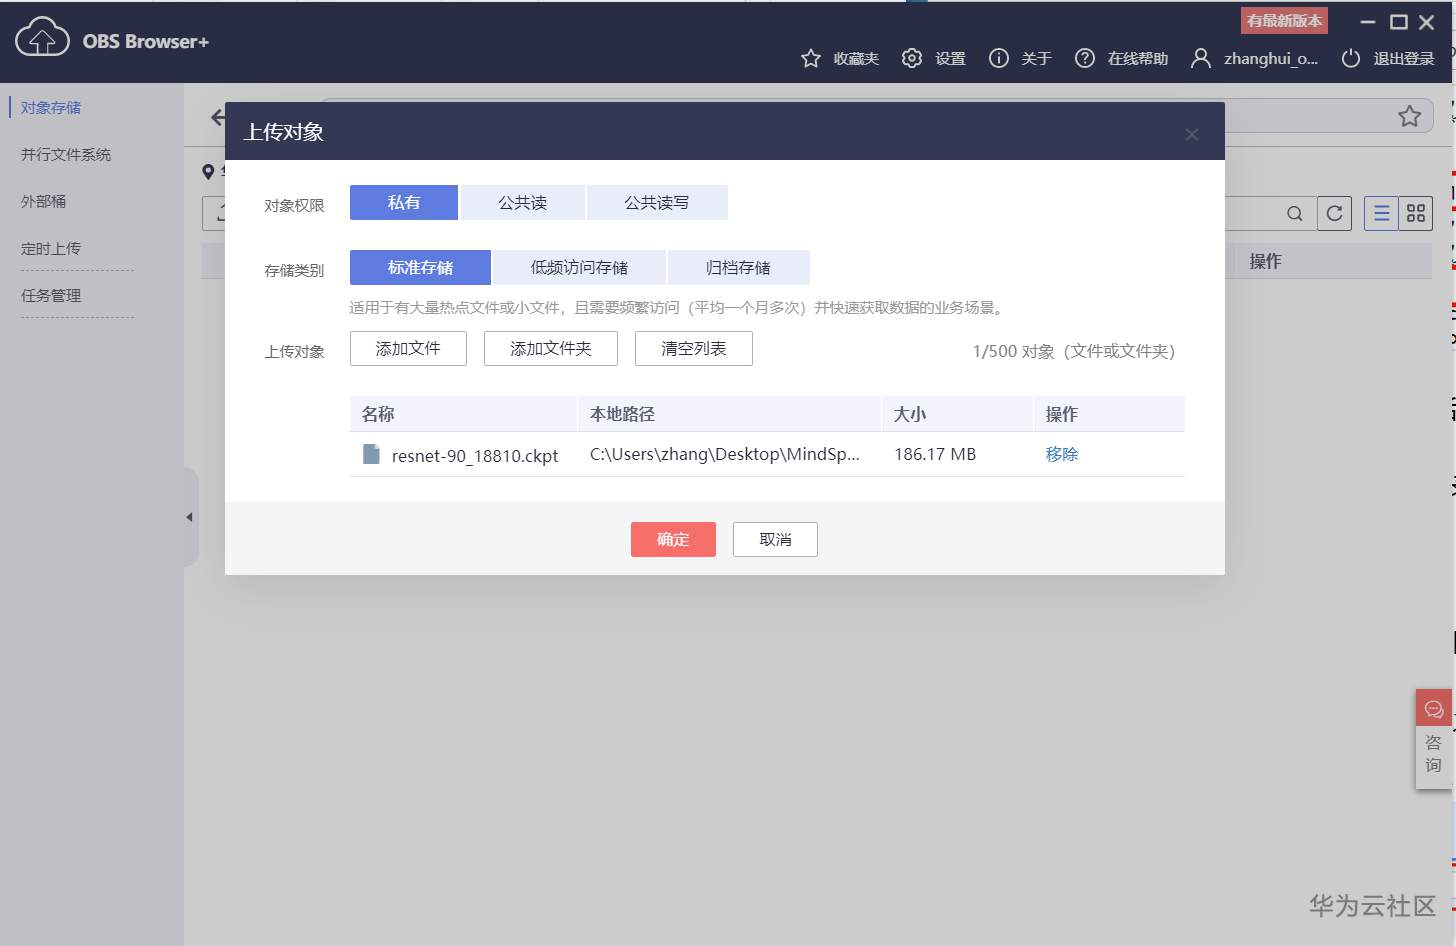Viewport: 1456px width, 946px height.
Task: Select 归档存储 storage class
Action: click(x=738, y=267)
